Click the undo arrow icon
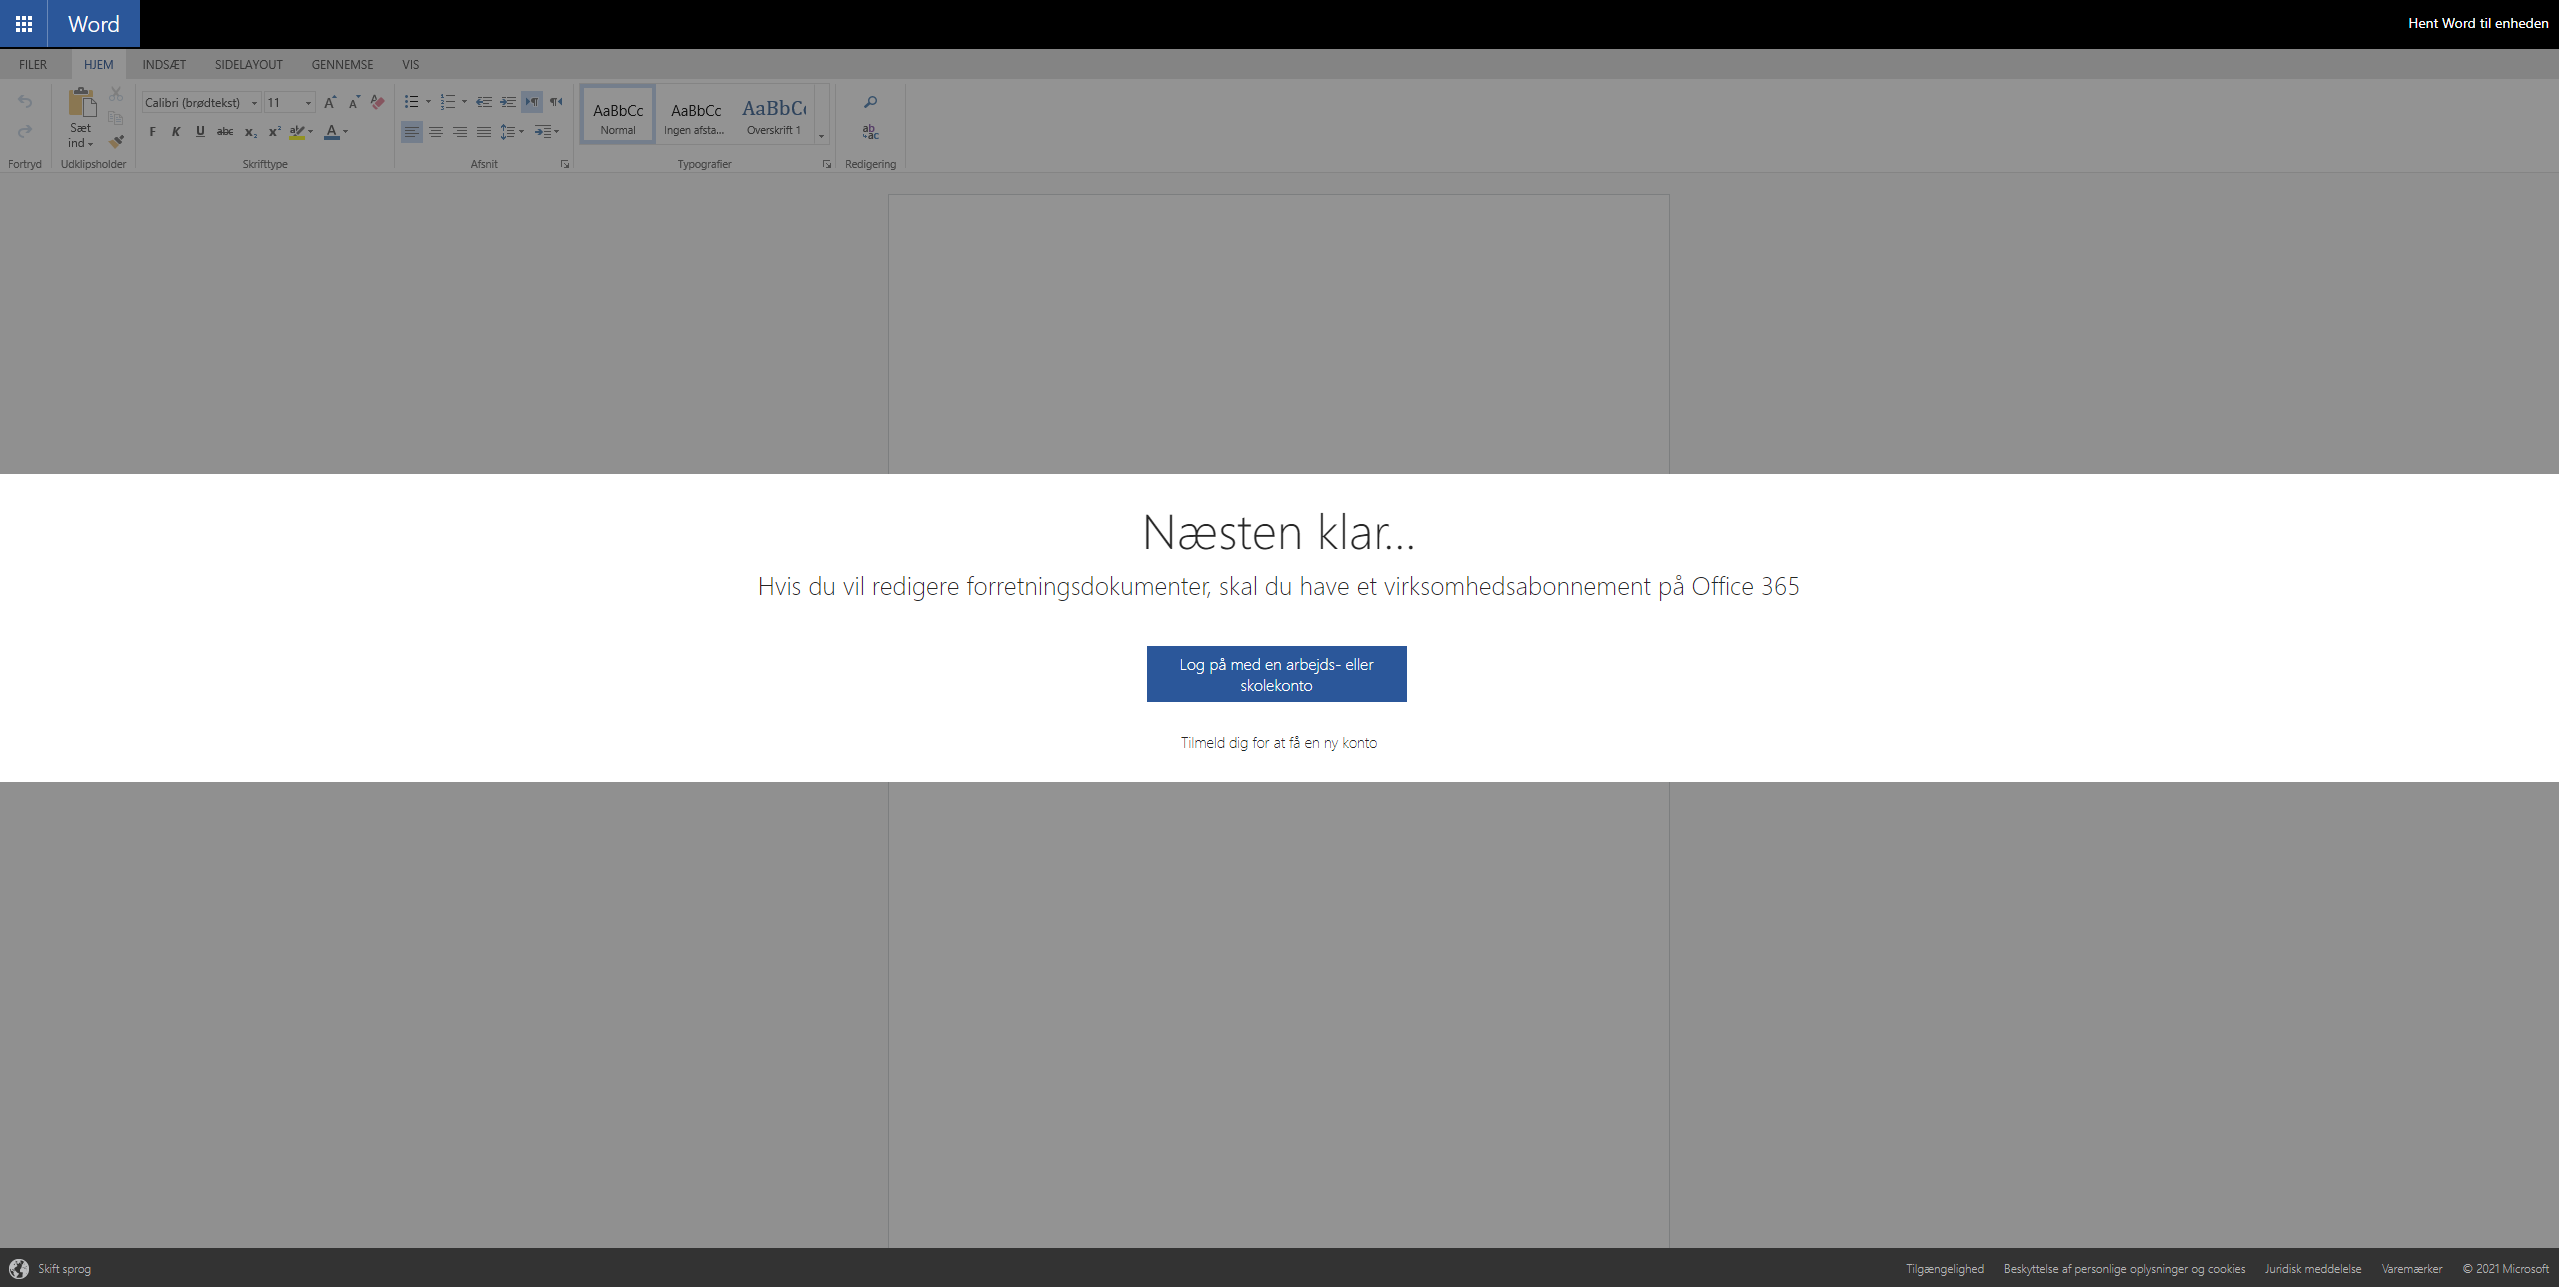The width and height of the screenshot is (2559, 1287). click(25, 102)
